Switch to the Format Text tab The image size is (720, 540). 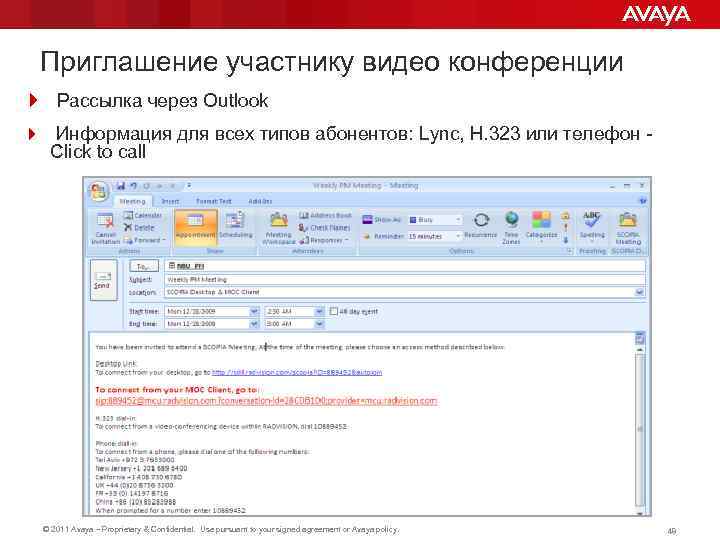tap(214, 201)
